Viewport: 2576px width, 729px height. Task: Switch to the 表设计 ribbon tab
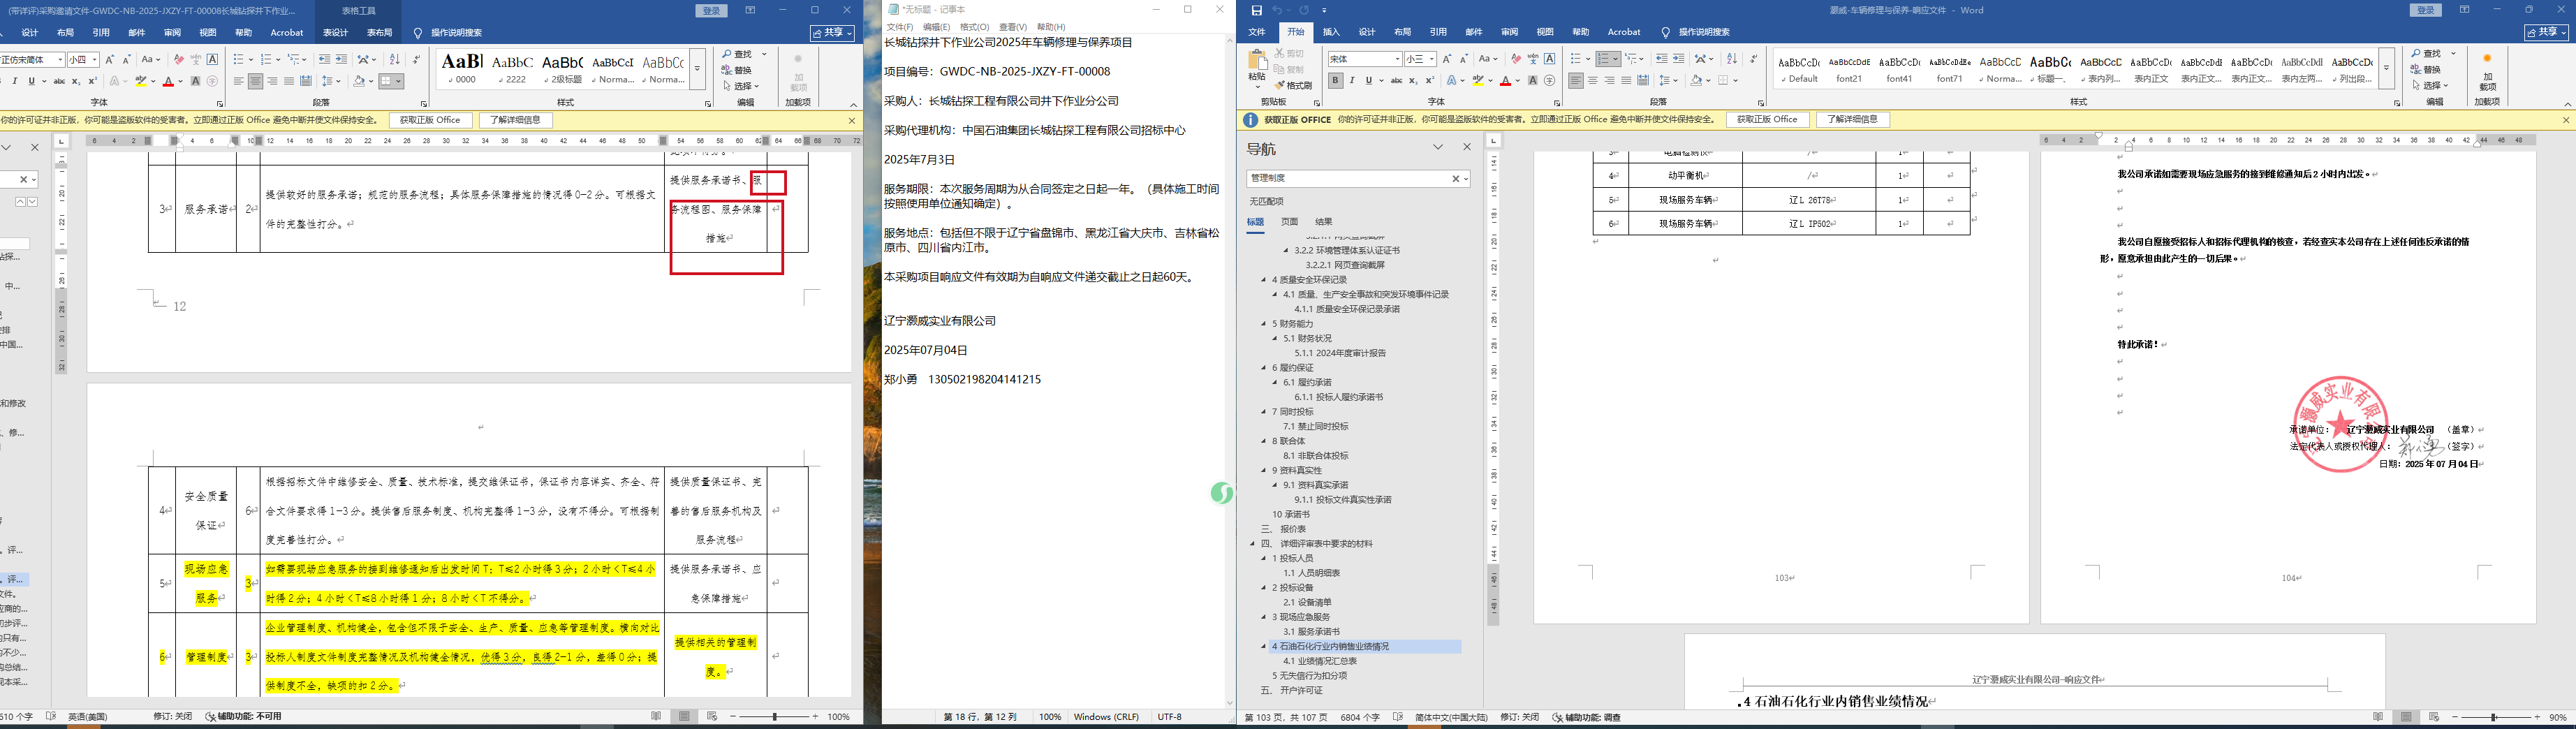tap(335, 32)
